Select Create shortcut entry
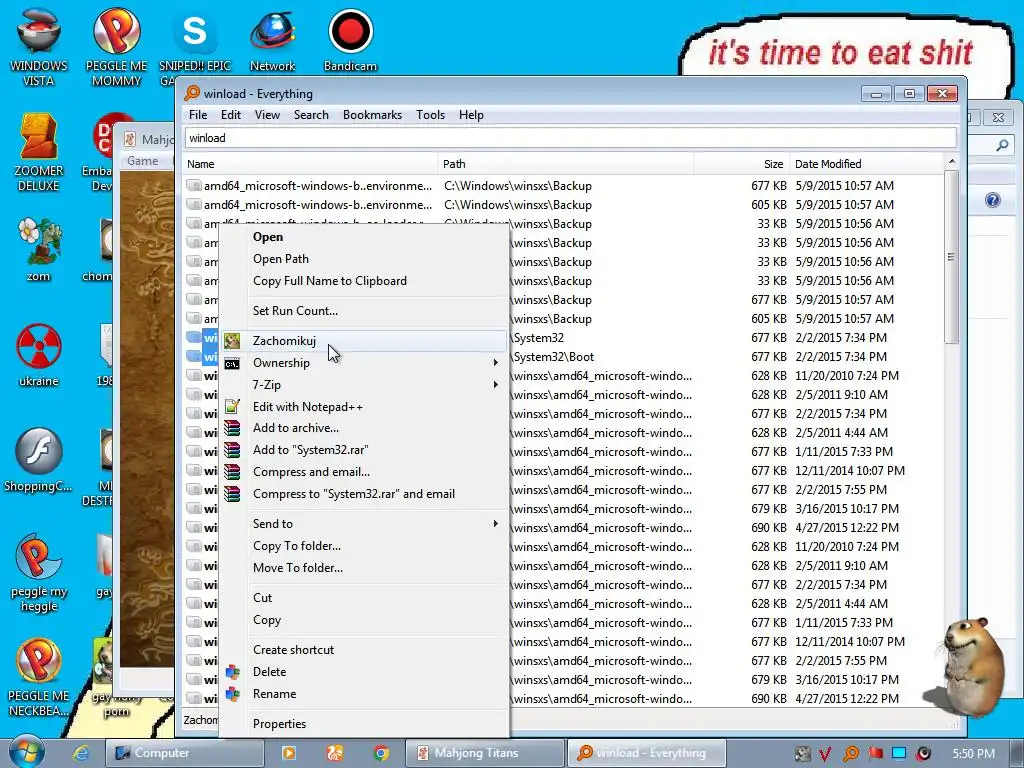1024x768 pixels. [363, 650]
